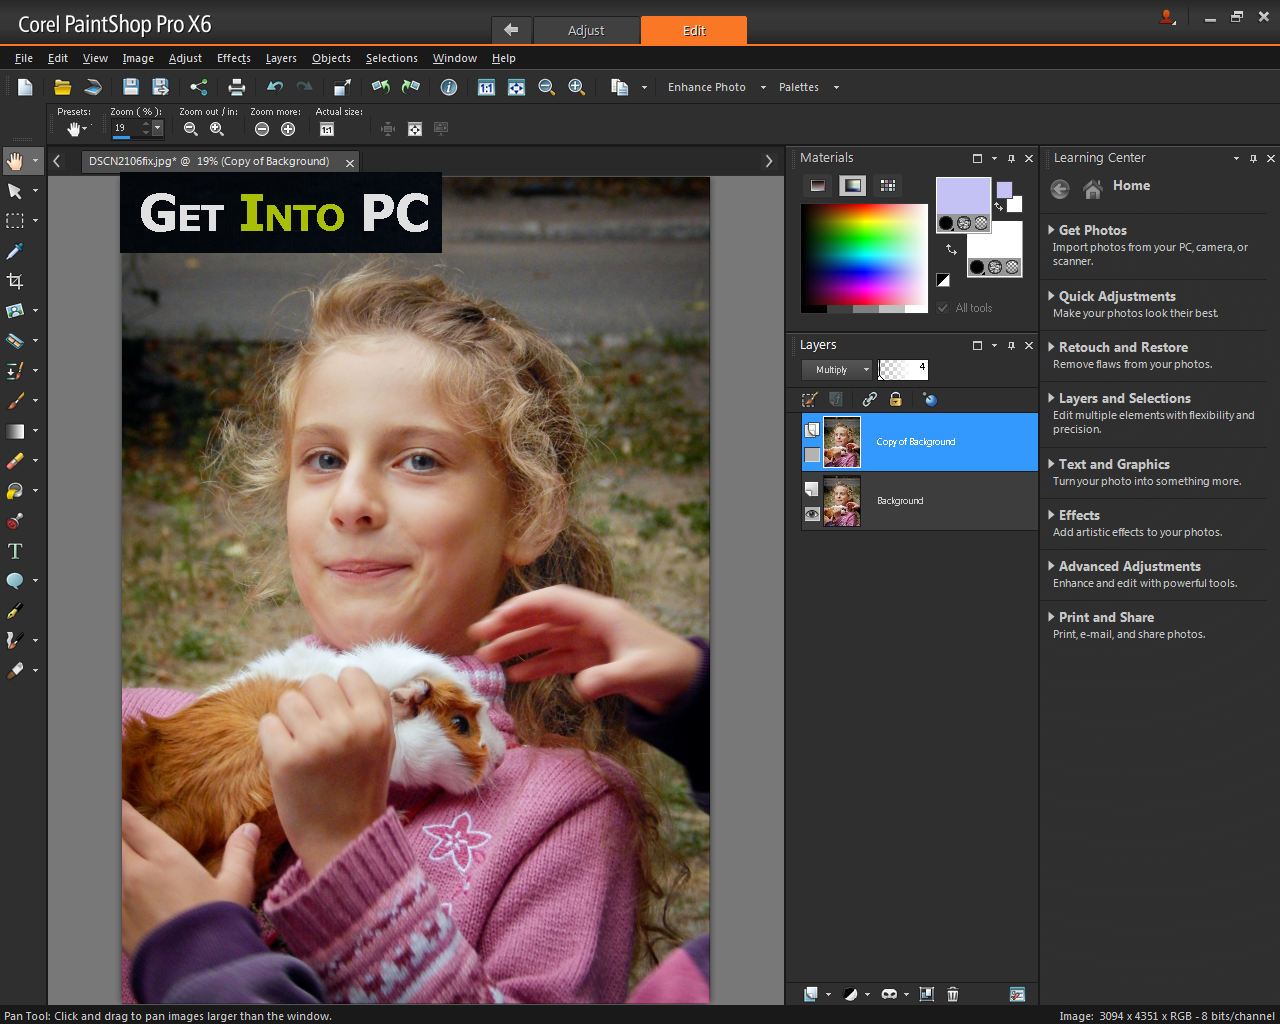Enable the All tools checkbox
Image resolution: width=1280 pixels, height=1024 pixels.
pos(941,308)
